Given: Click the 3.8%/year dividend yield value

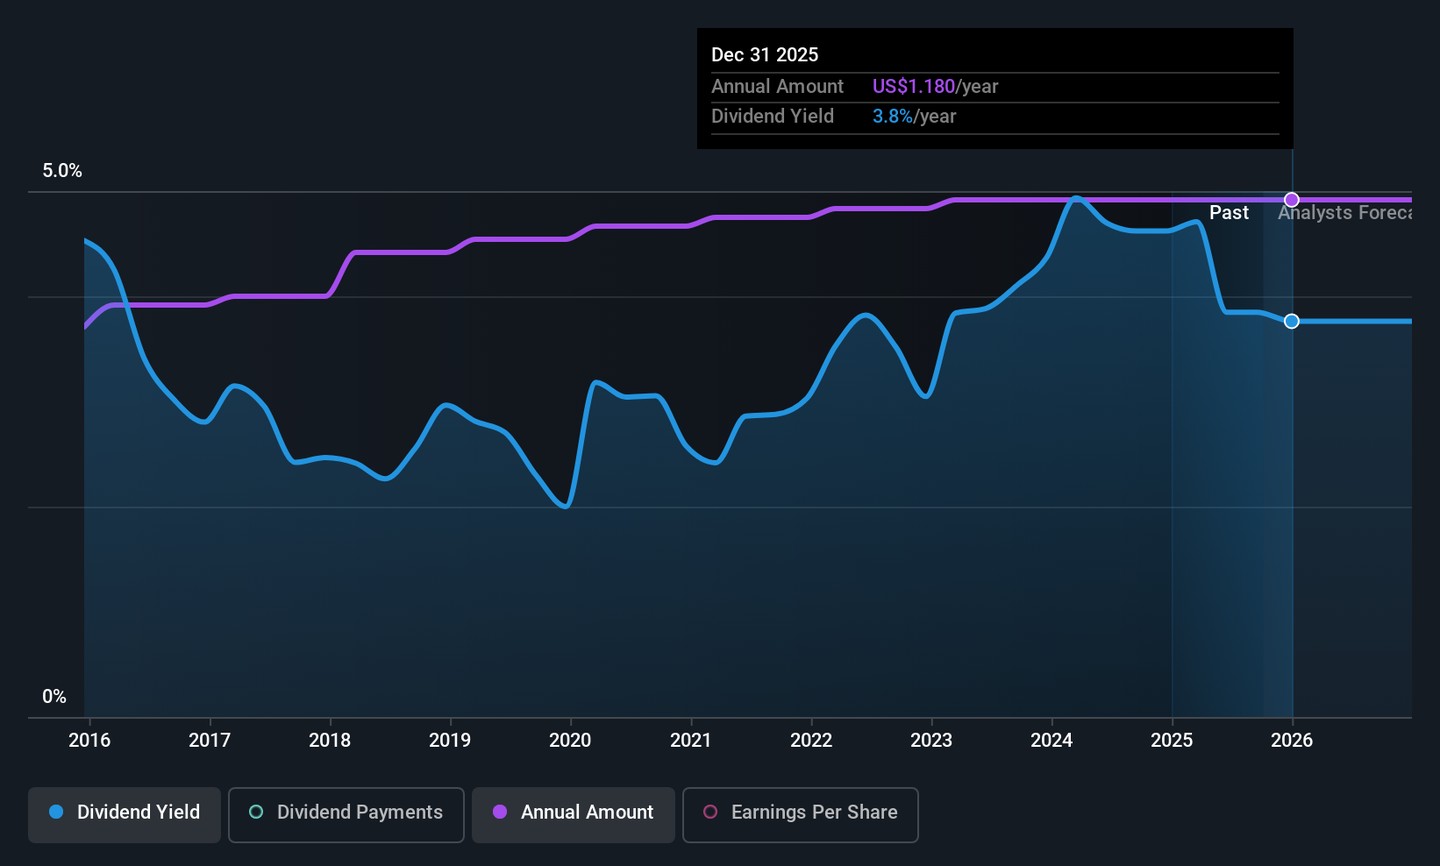Looking at the screenshot, I should point(914,117).
